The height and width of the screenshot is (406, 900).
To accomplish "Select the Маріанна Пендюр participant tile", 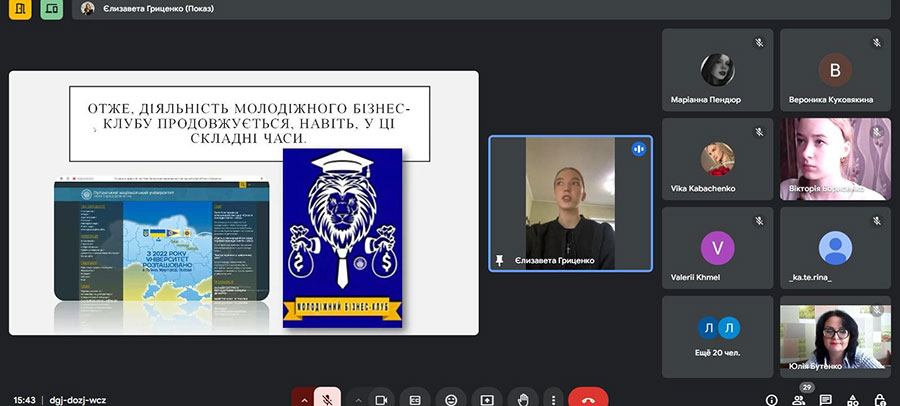I will [717, 69].
